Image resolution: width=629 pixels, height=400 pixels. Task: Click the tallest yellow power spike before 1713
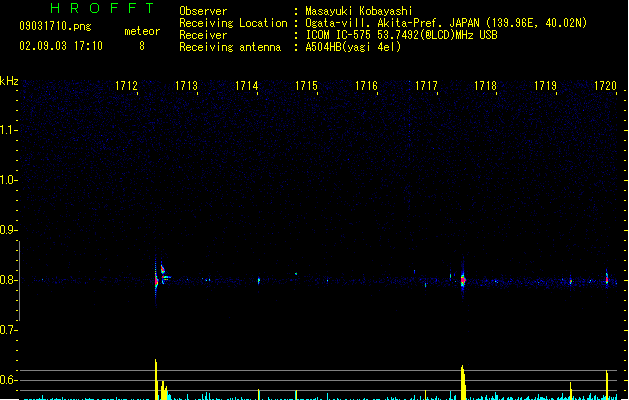pyautogui.click(x=156, y=379)
